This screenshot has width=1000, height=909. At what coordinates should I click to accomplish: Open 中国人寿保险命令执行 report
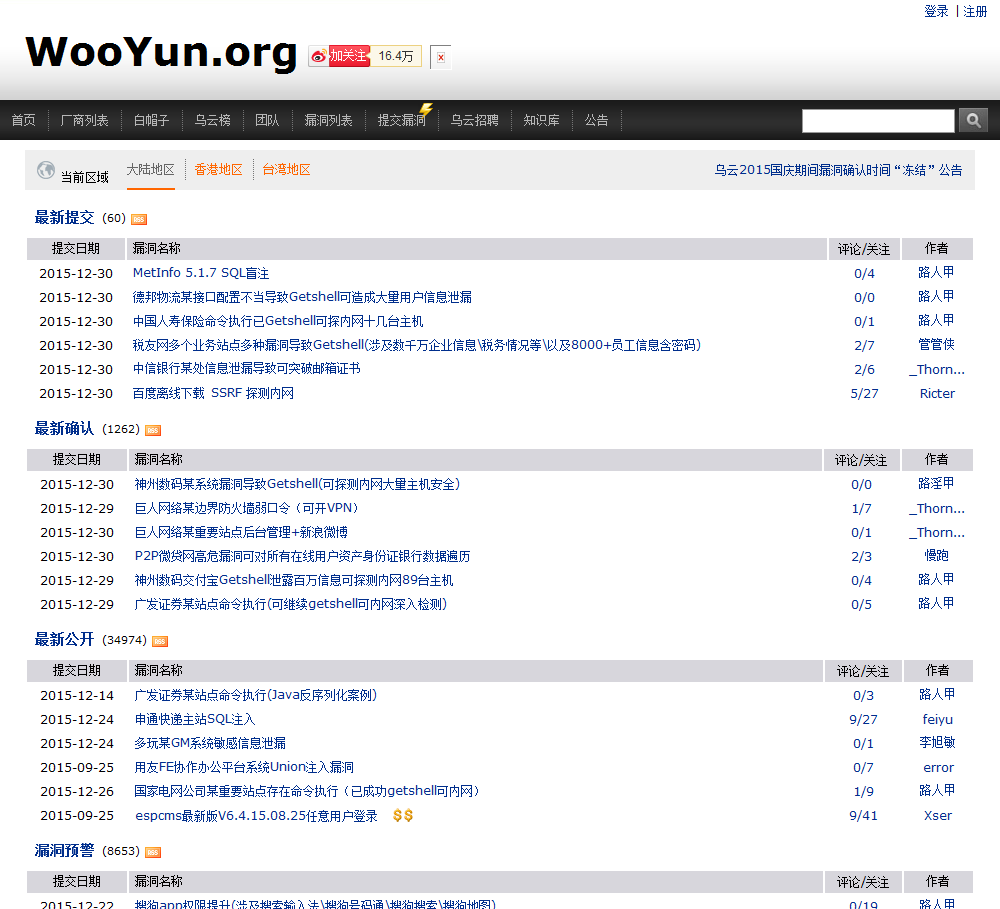point(278,321)
